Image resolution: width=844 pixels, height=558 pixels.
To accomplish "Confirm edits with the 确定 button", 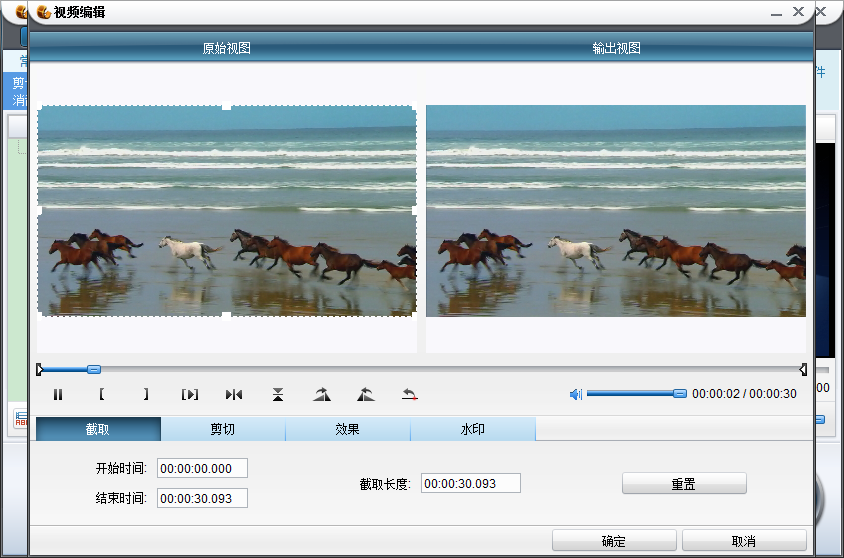I will pos(614,541).
